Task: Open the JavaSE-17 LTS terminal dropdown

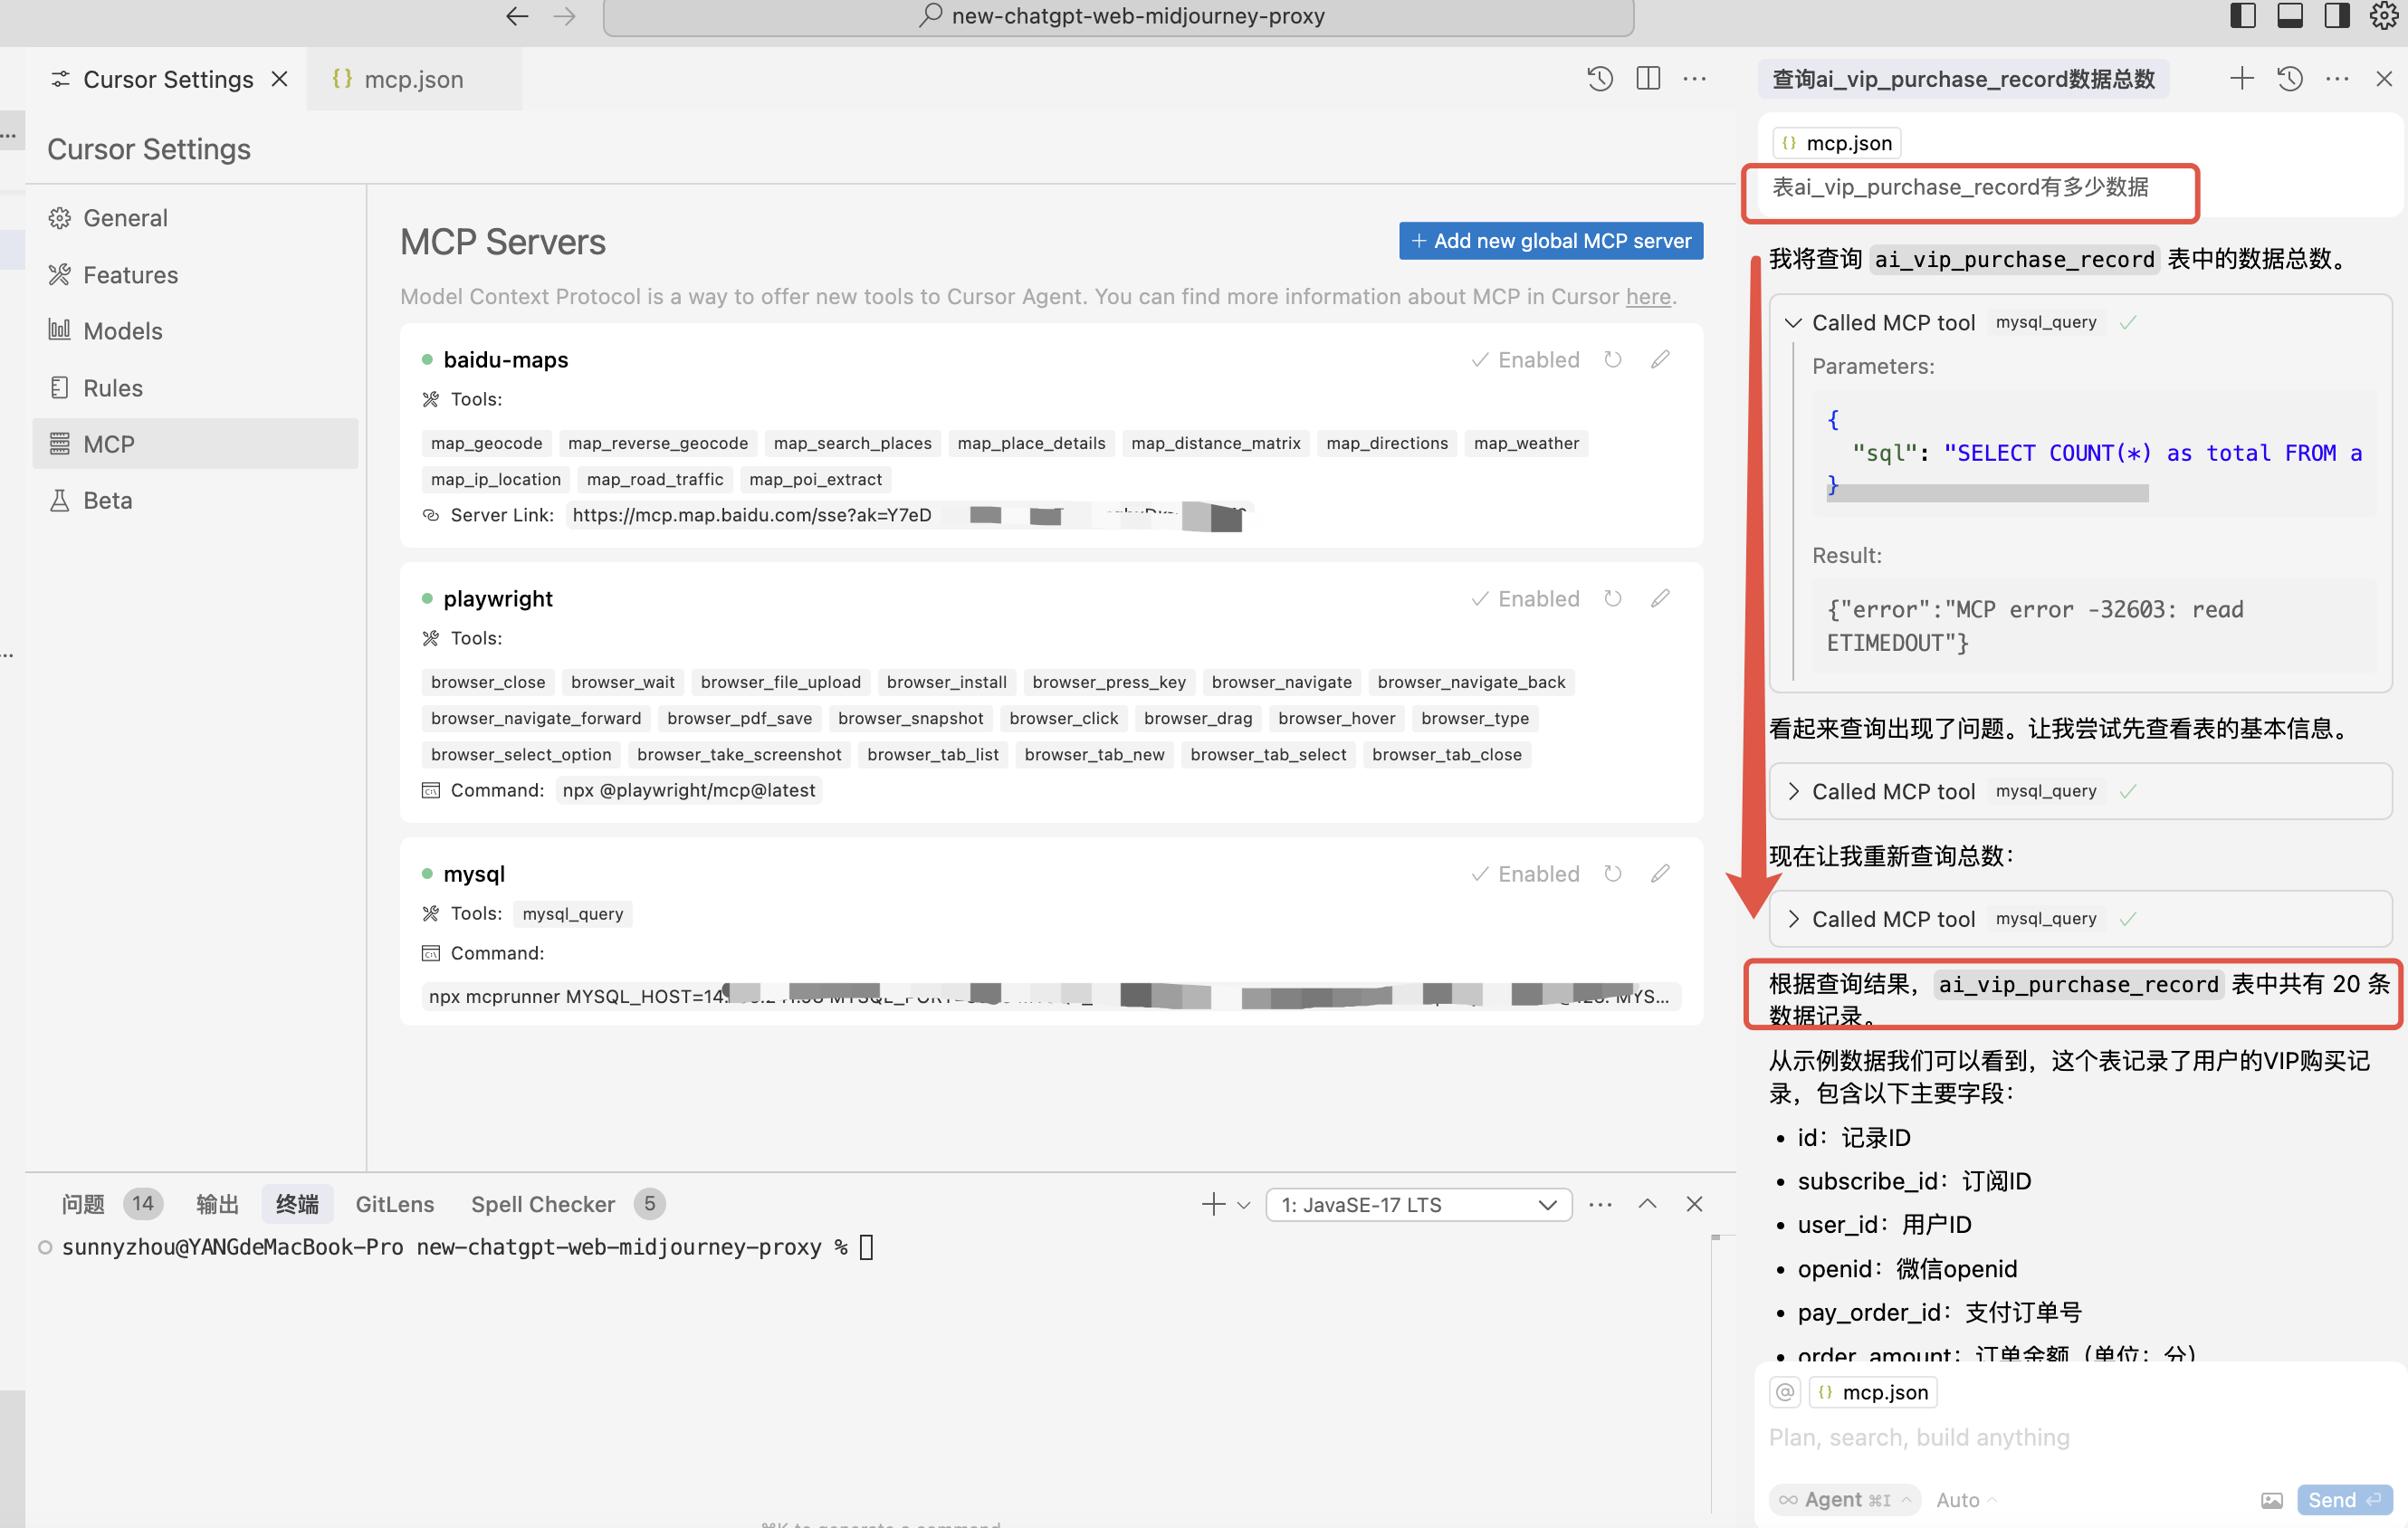Action: click(1418, 1204)
